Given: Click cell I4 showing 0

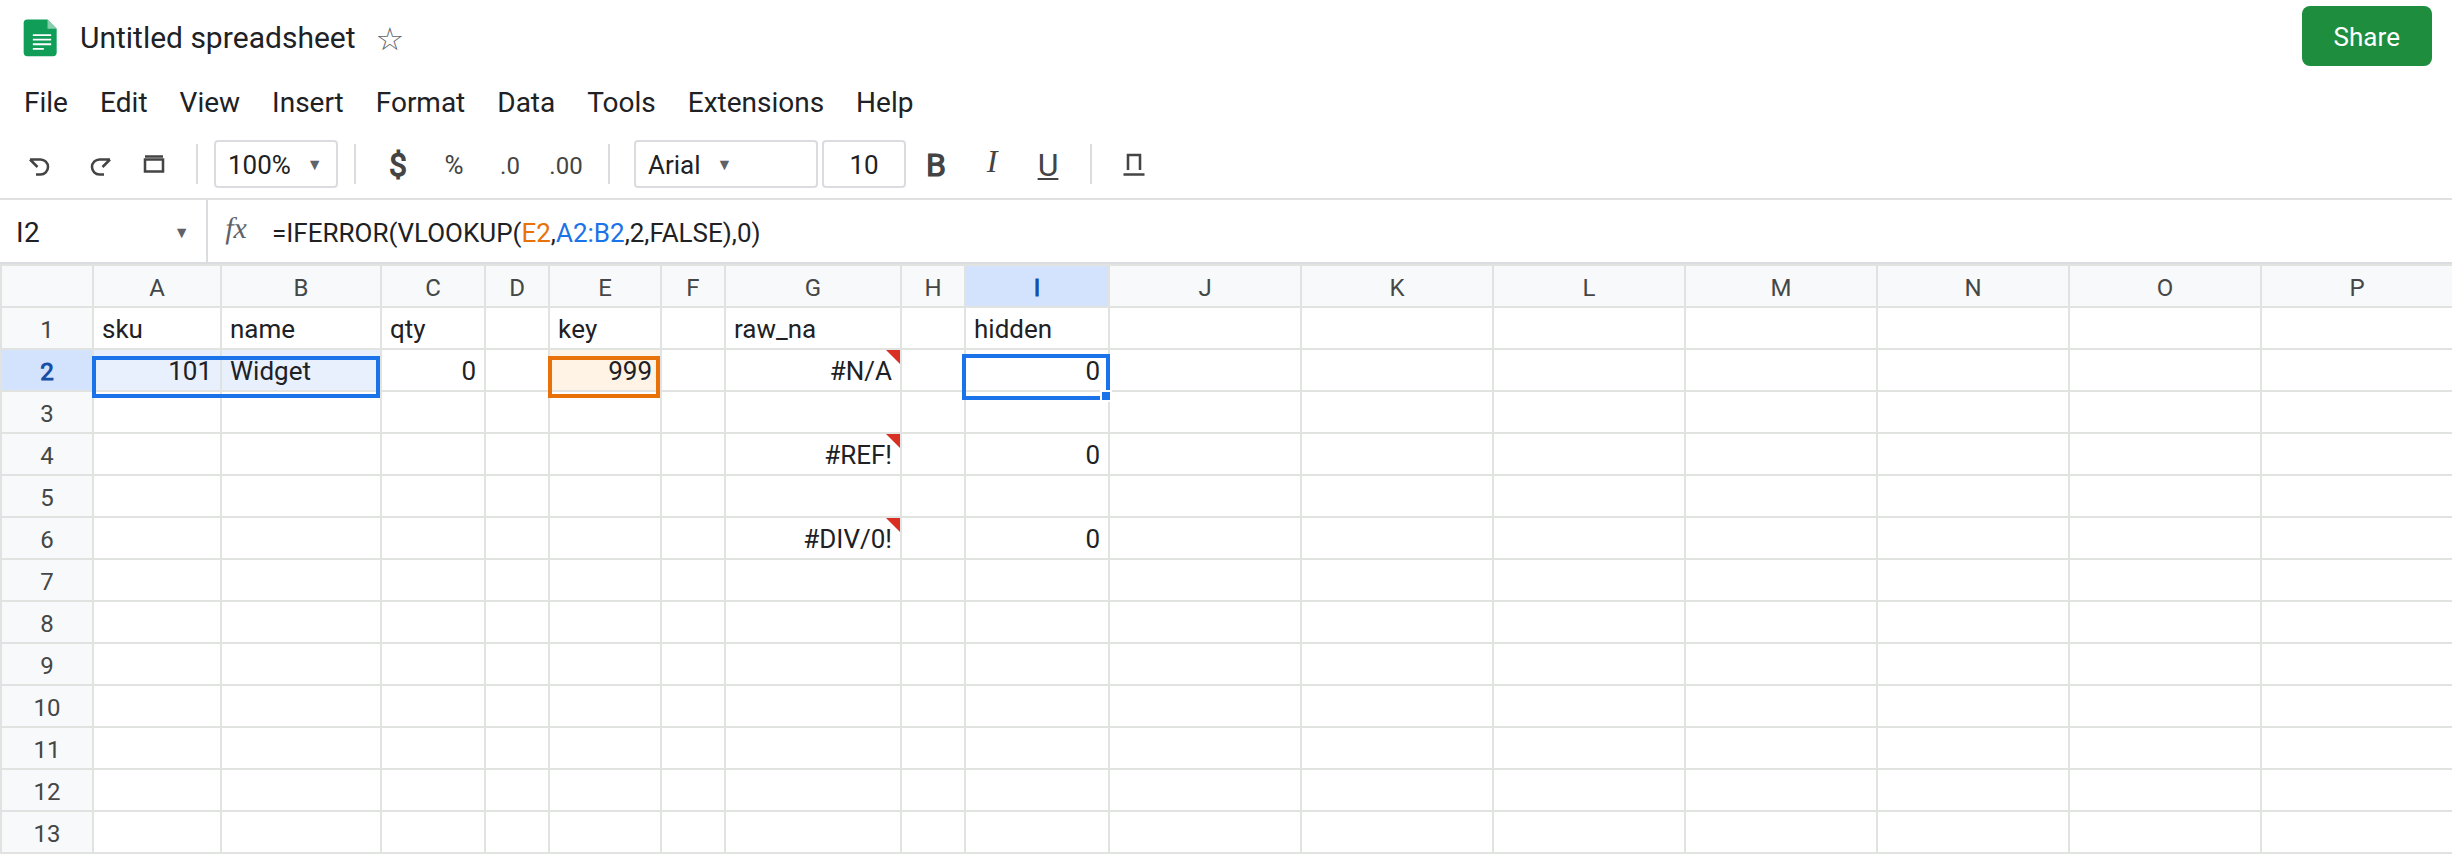Looking at the screenshot, I should point(1037,455).
